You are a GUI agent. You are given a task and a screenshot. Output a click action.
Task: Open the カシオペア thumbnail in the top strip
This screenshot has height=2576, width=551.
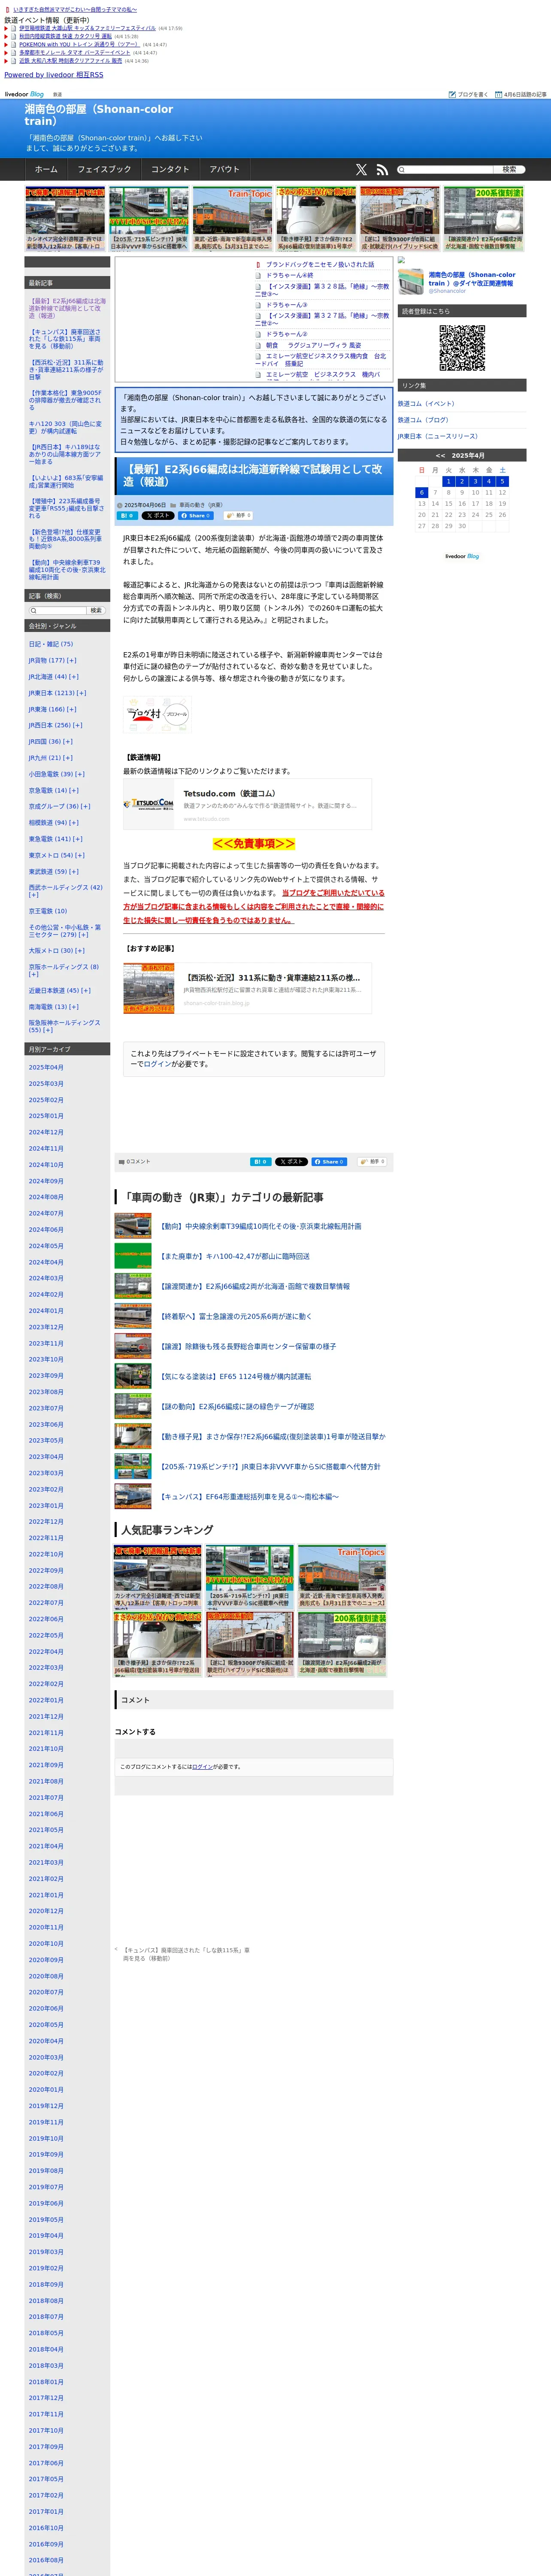coord(65,218)
